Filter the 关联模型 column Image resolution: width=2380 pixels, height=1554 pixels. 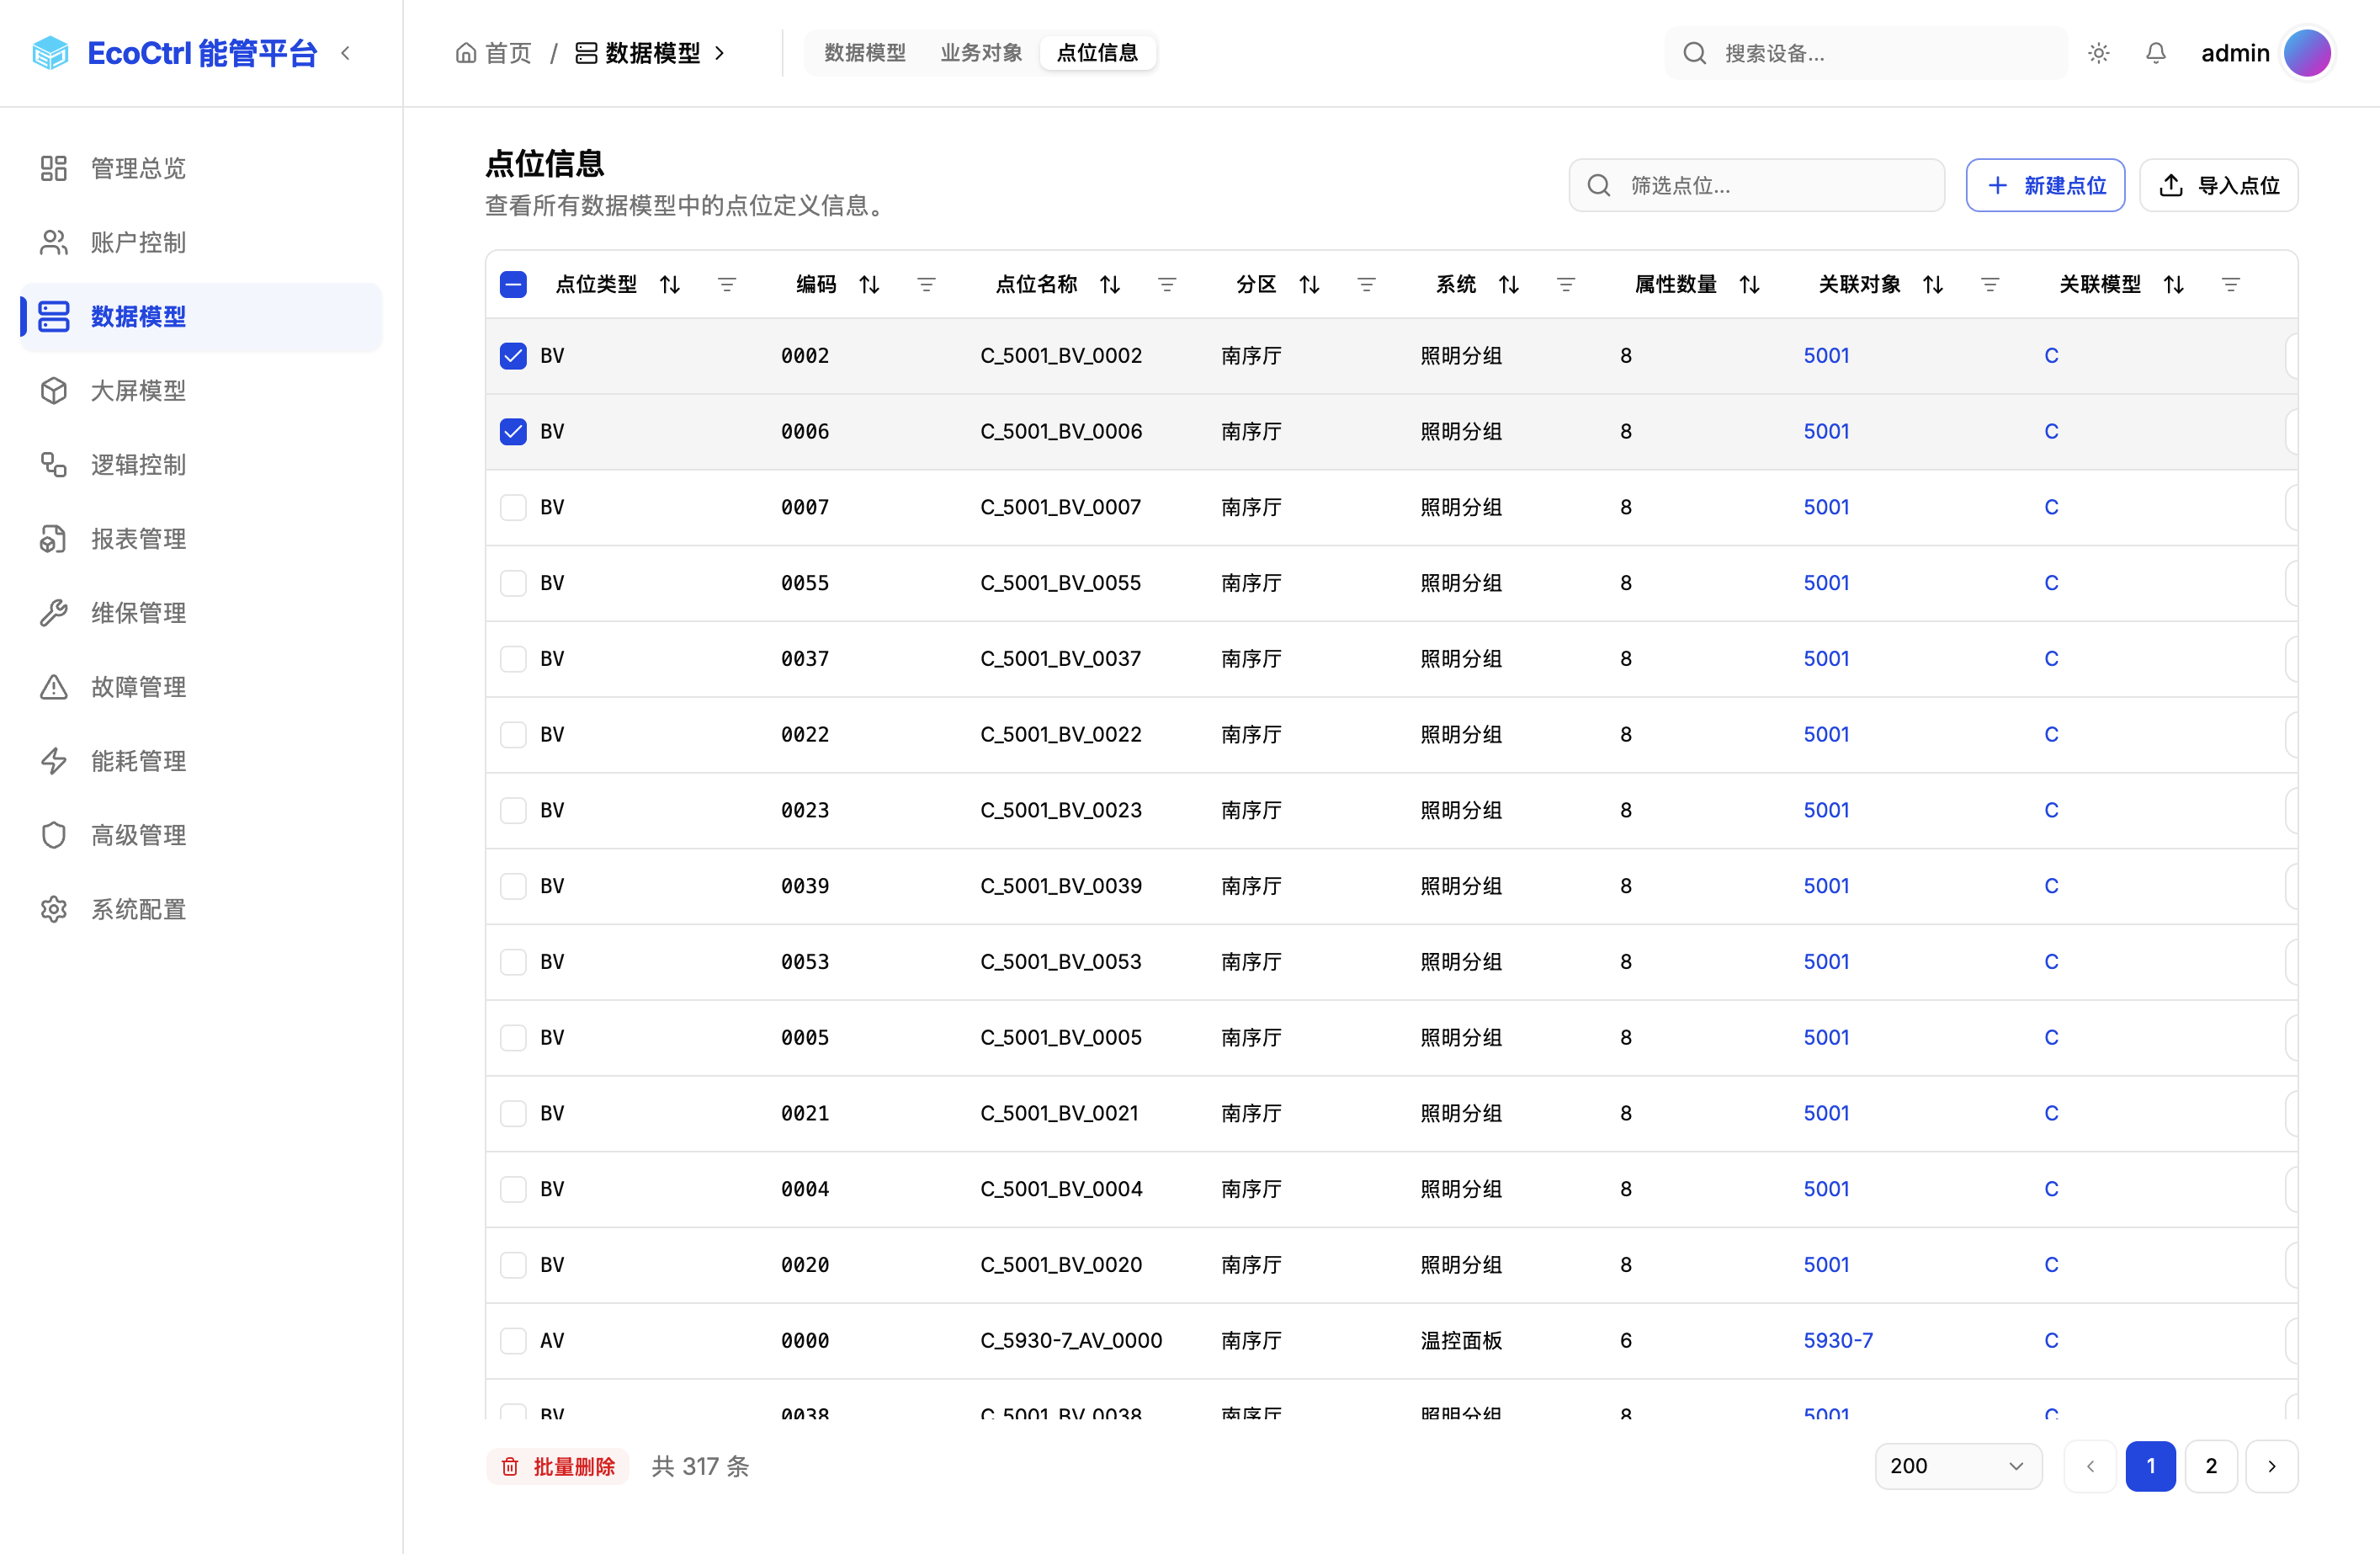point(2230,285)
